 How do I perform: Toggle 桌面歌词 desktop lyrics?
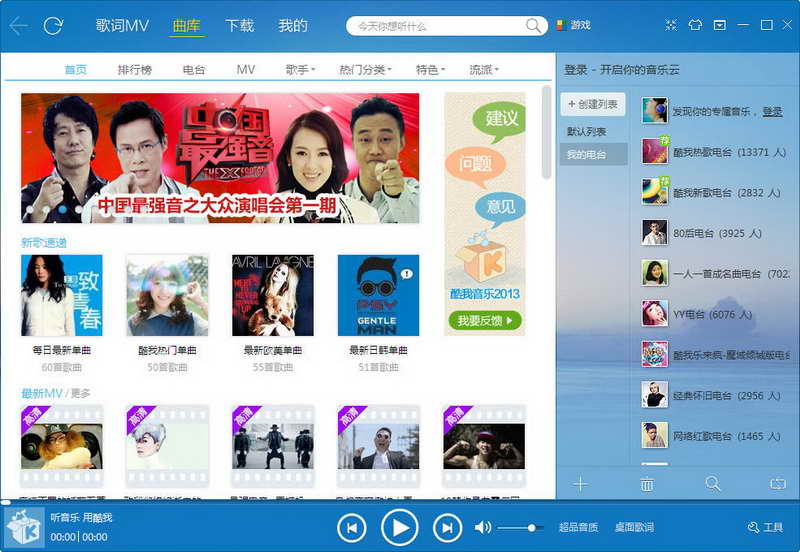click(x=634, y=528)
